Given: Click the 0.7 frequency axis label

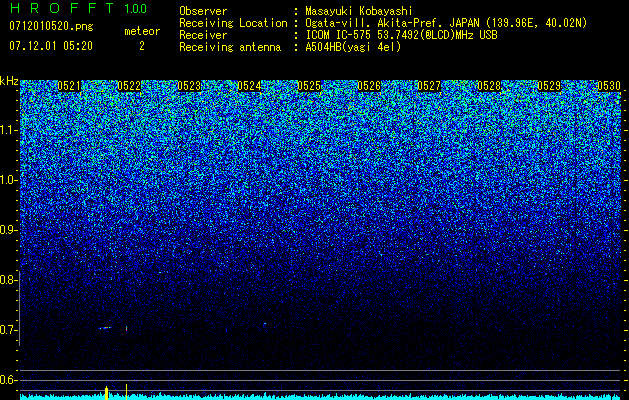Looking at the screenshot, I should [x=9, y=330].
